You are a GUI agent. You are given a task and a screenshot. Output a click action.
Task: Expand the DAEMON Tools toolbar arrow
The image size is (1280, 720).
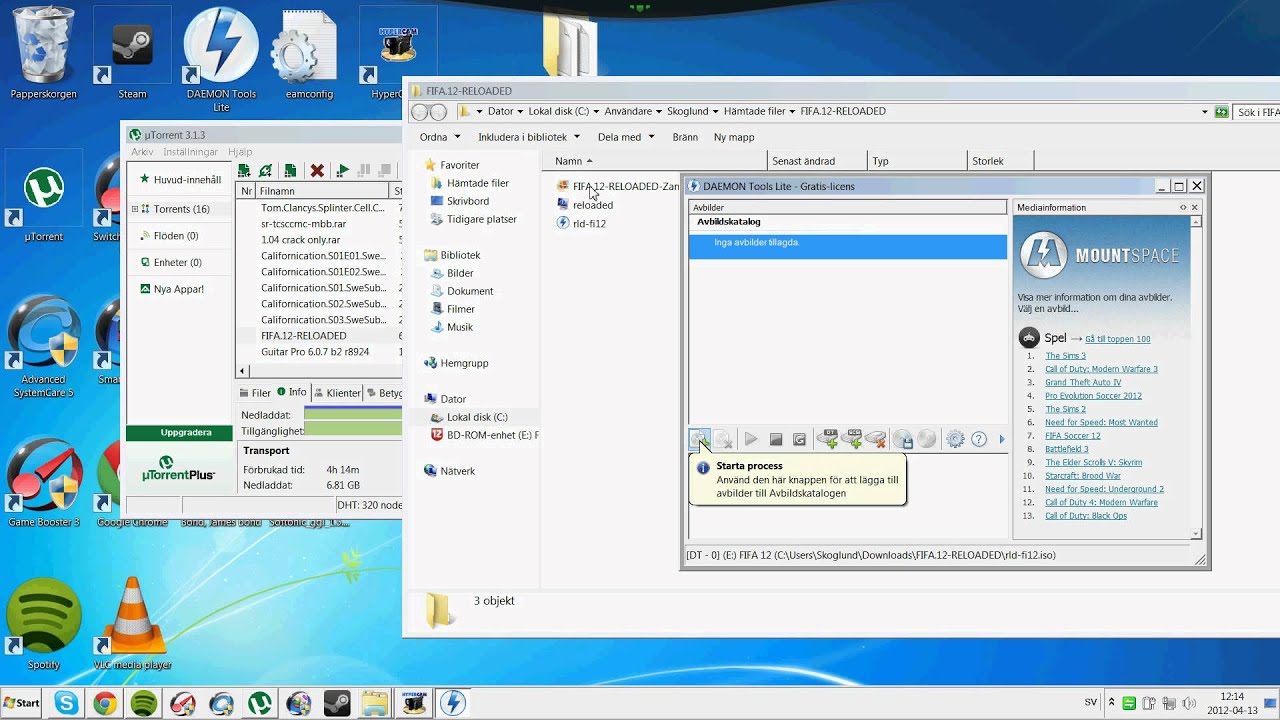[x=1002, y=439]
